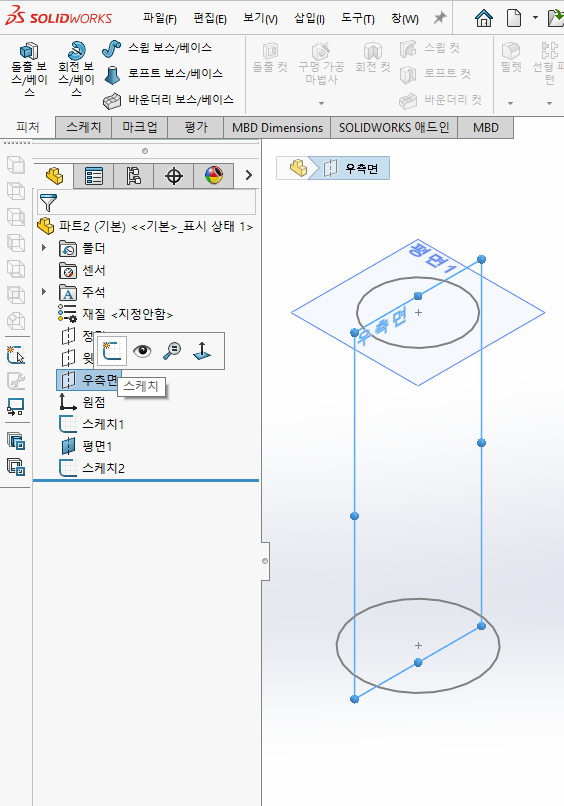564x806 pixels.
Task: Toggle visibility eye icon in context toolbar
Action: (x=142, y=351)
